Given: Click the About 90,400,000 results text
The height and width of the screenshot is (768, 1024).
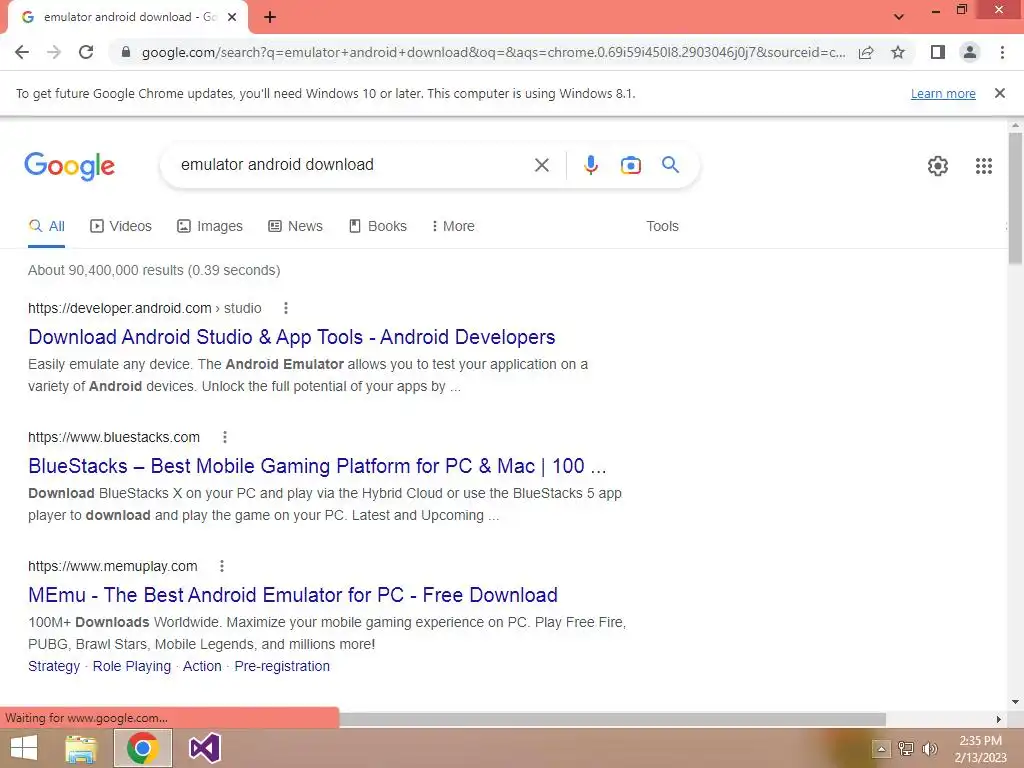Looking at the screenshot, I should point(154,270).
